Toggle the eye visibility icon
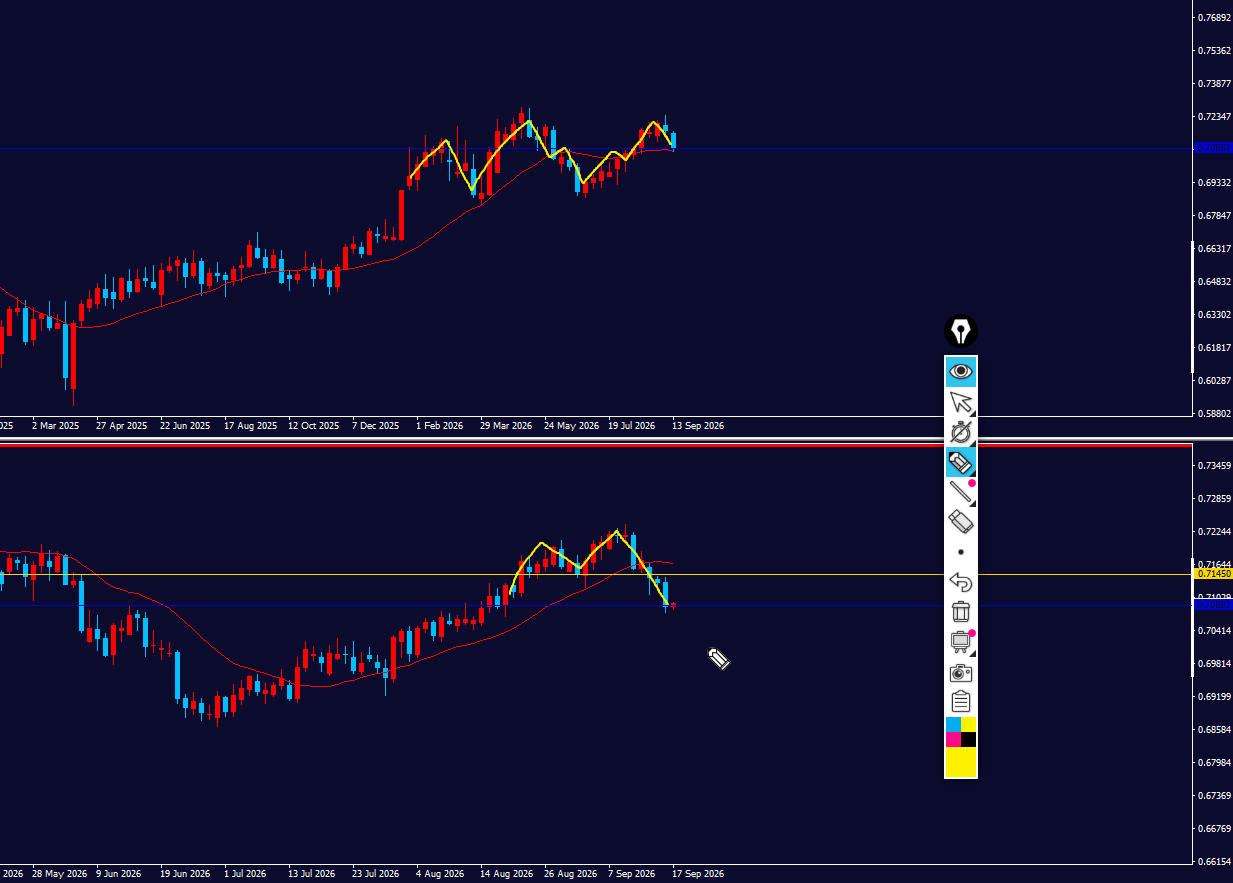 (960, 371)
